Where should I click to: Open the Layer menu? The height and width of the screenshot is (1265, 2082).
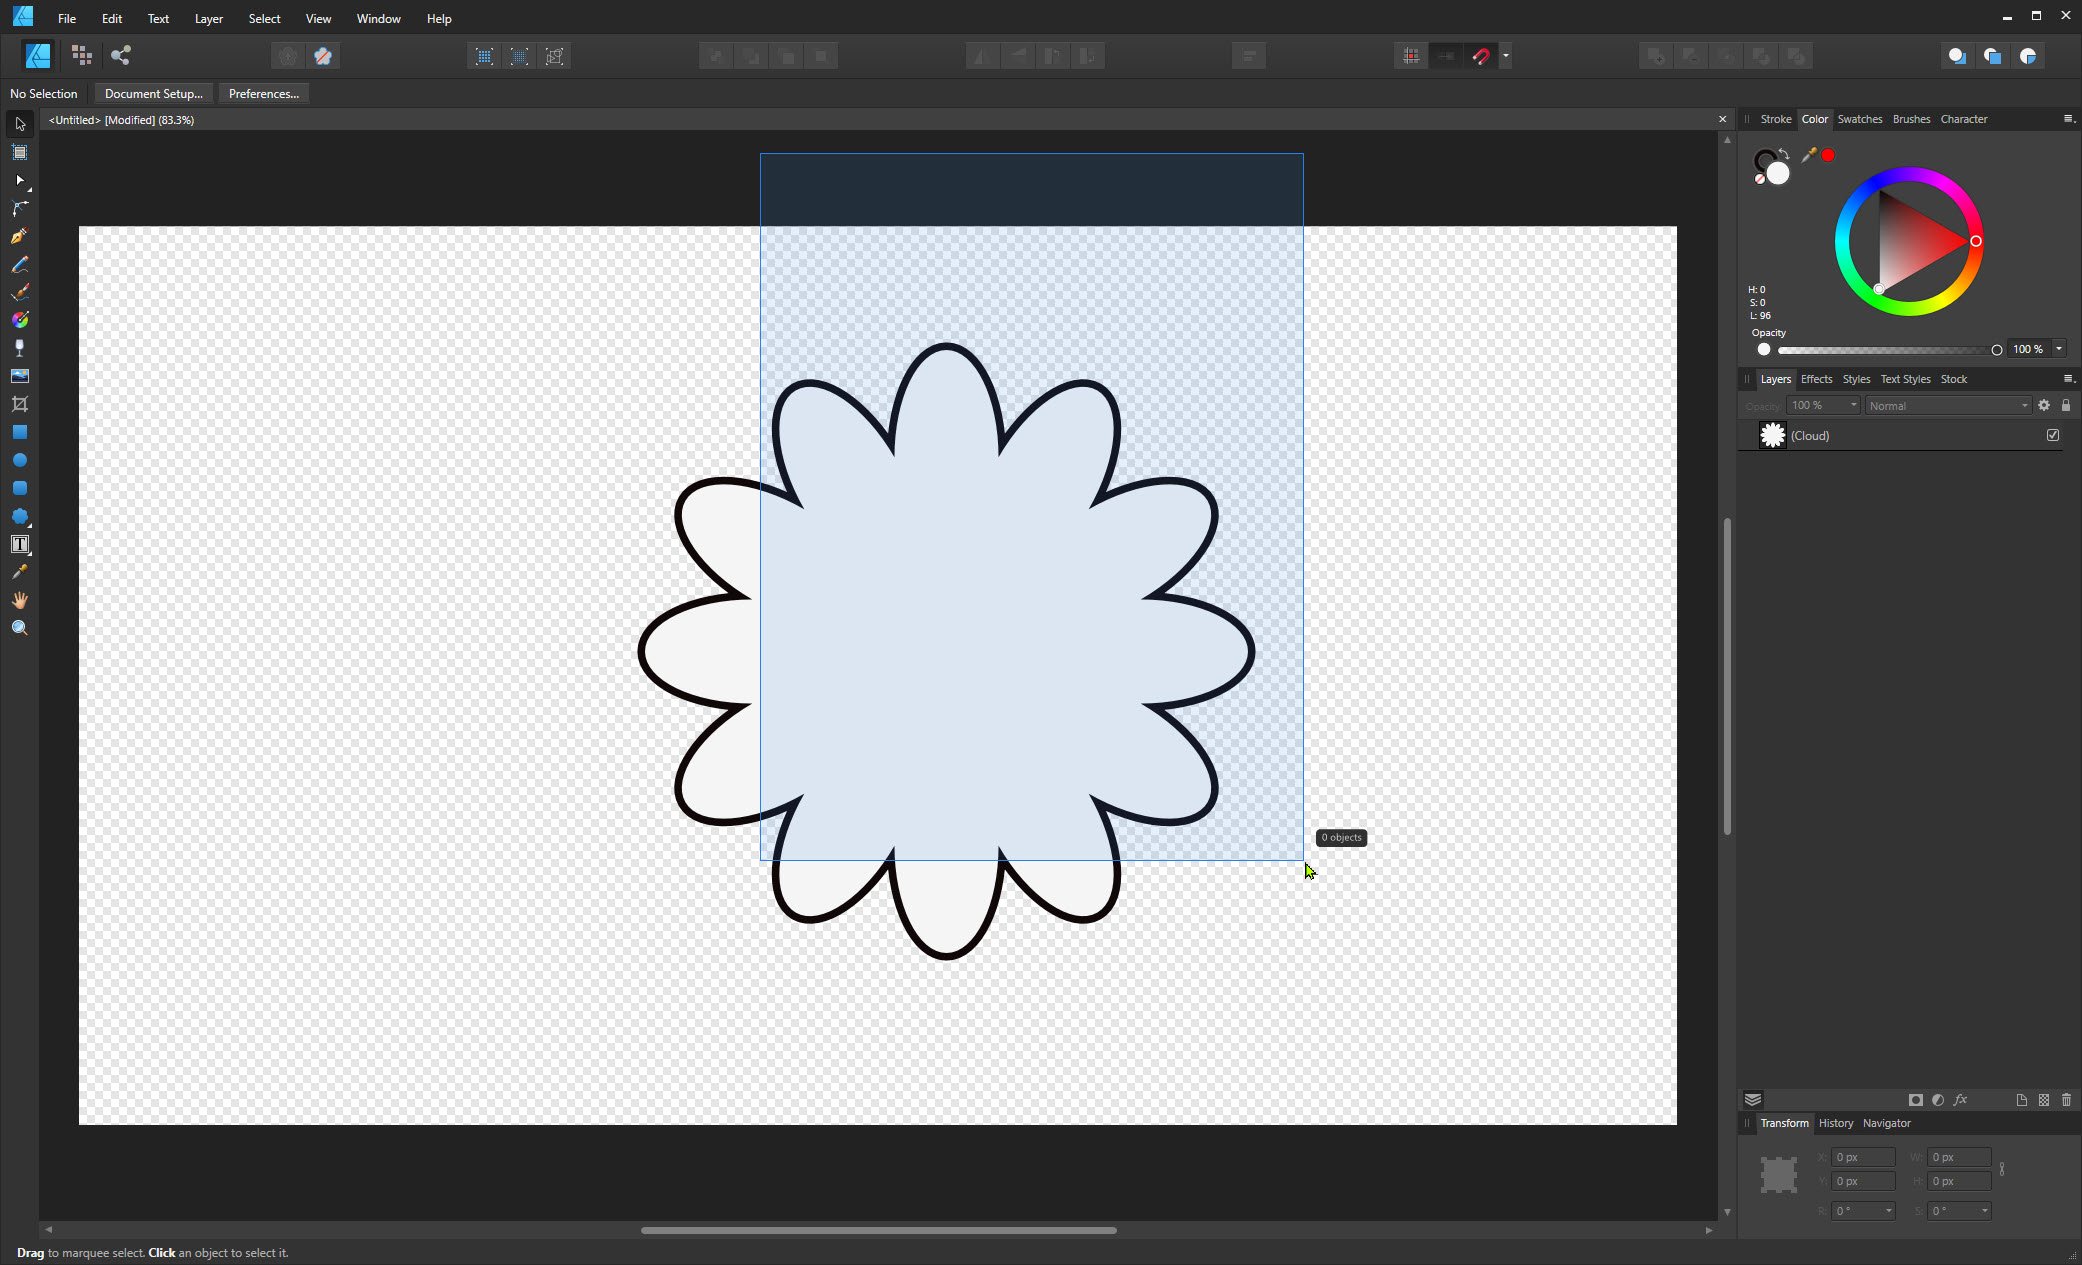tap(208, 18)
